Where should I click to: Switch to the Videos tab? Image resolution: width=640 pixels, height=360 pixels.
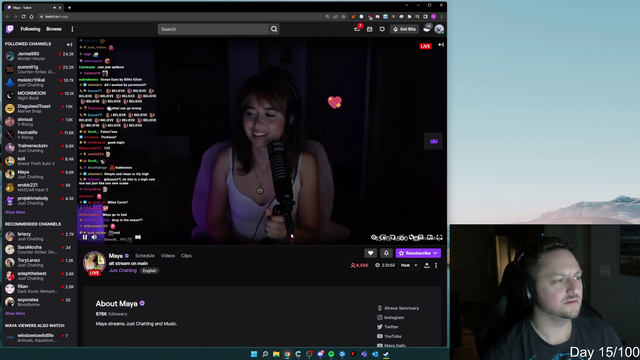point(168,256)
